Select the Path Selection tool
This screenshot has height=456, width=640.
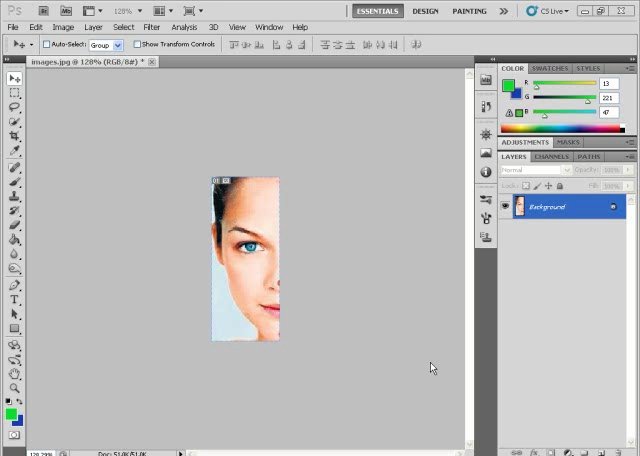coord(14,314)
